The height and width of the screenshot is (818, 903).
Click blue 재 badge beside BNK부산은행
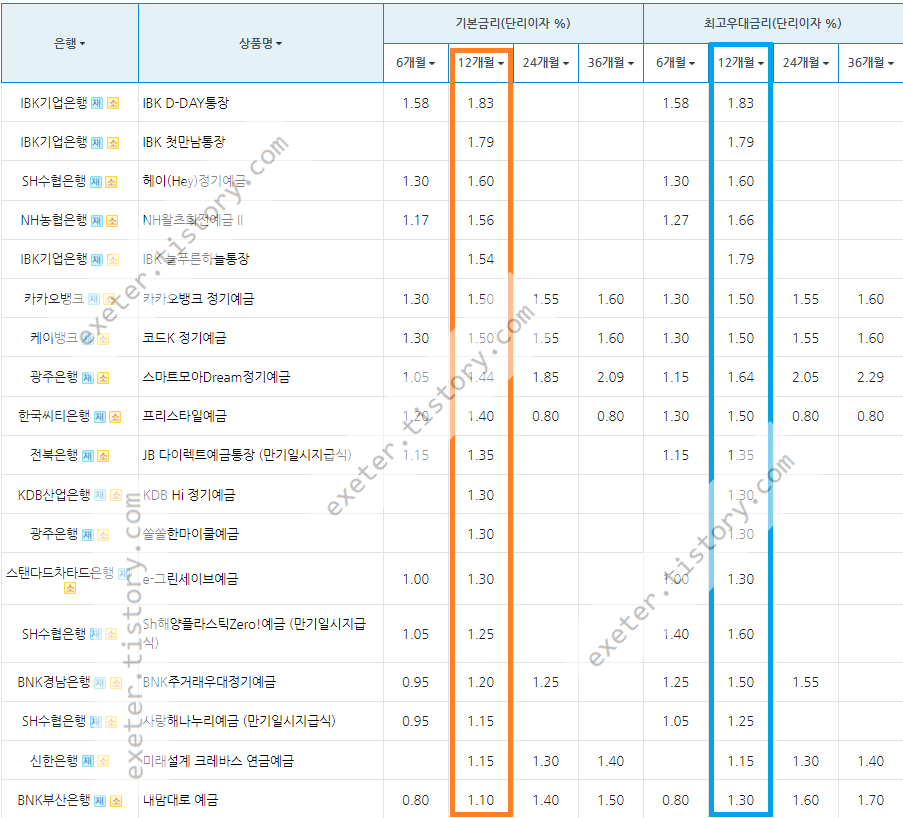click(100, 801)
